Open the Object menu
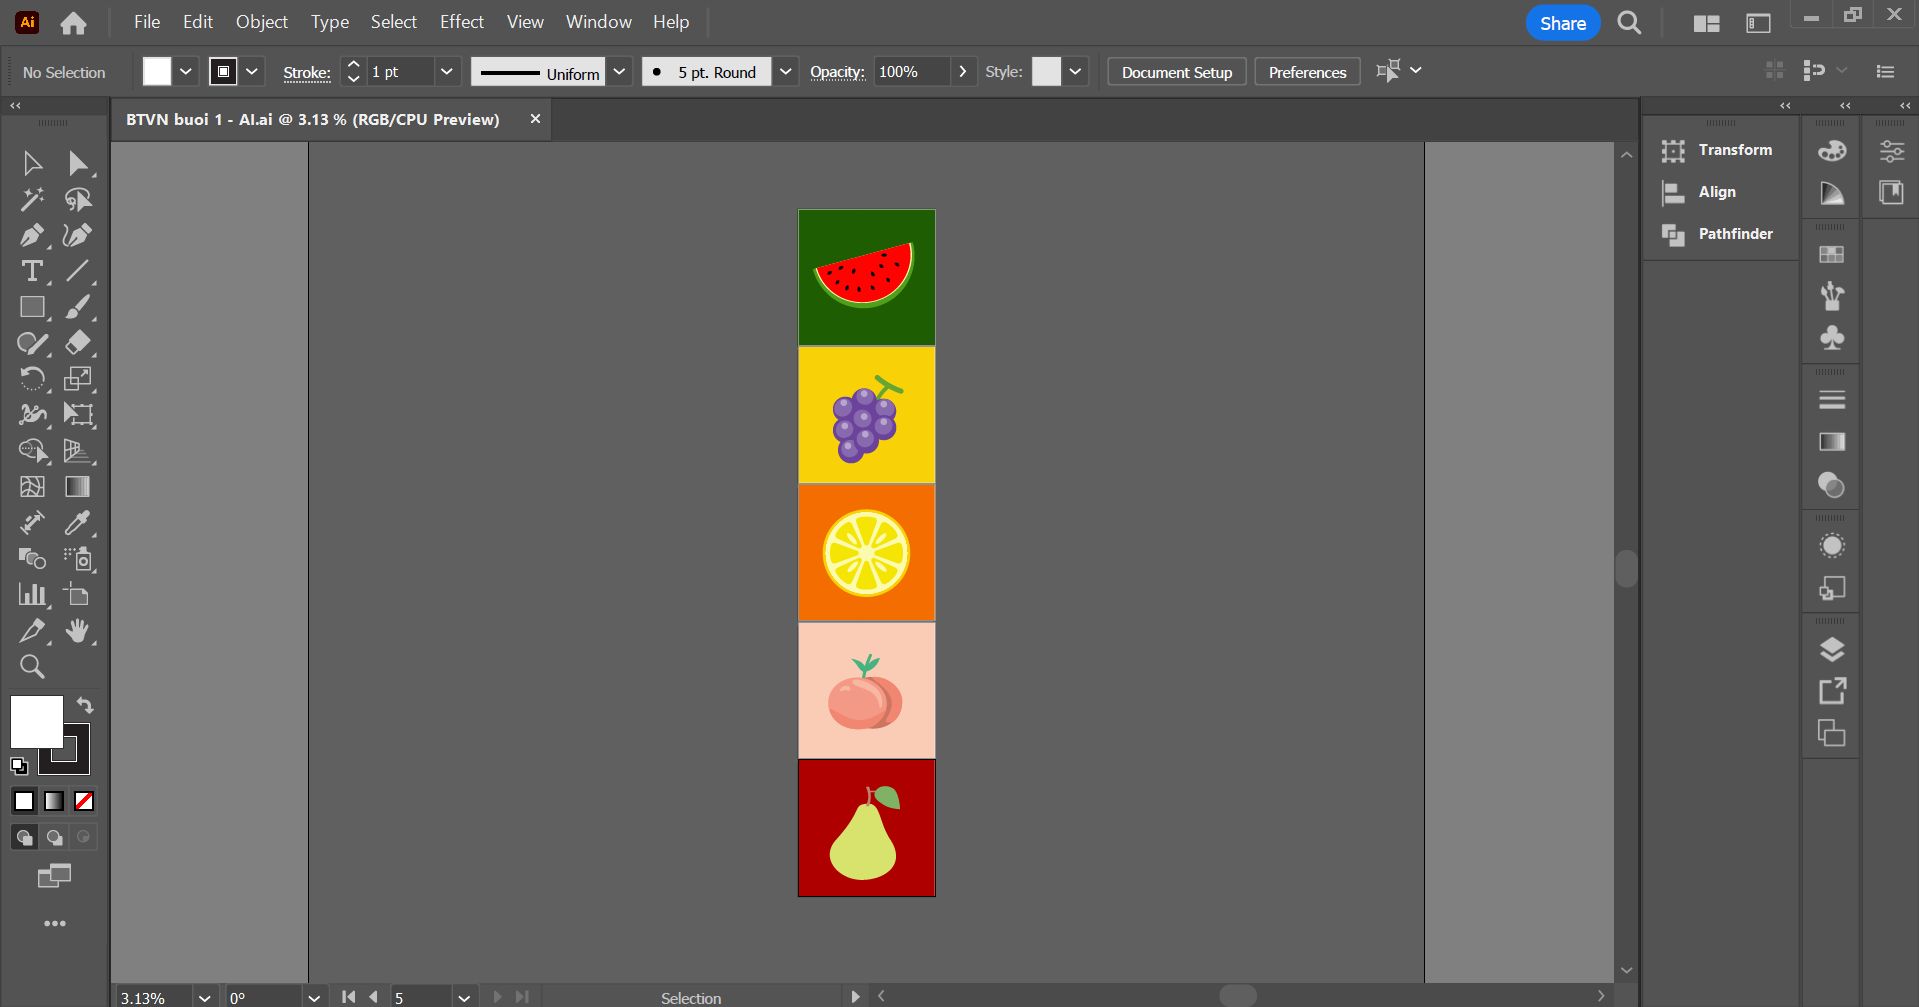The height and width of the screenshot is (1007, 1919). click(262, 22)
